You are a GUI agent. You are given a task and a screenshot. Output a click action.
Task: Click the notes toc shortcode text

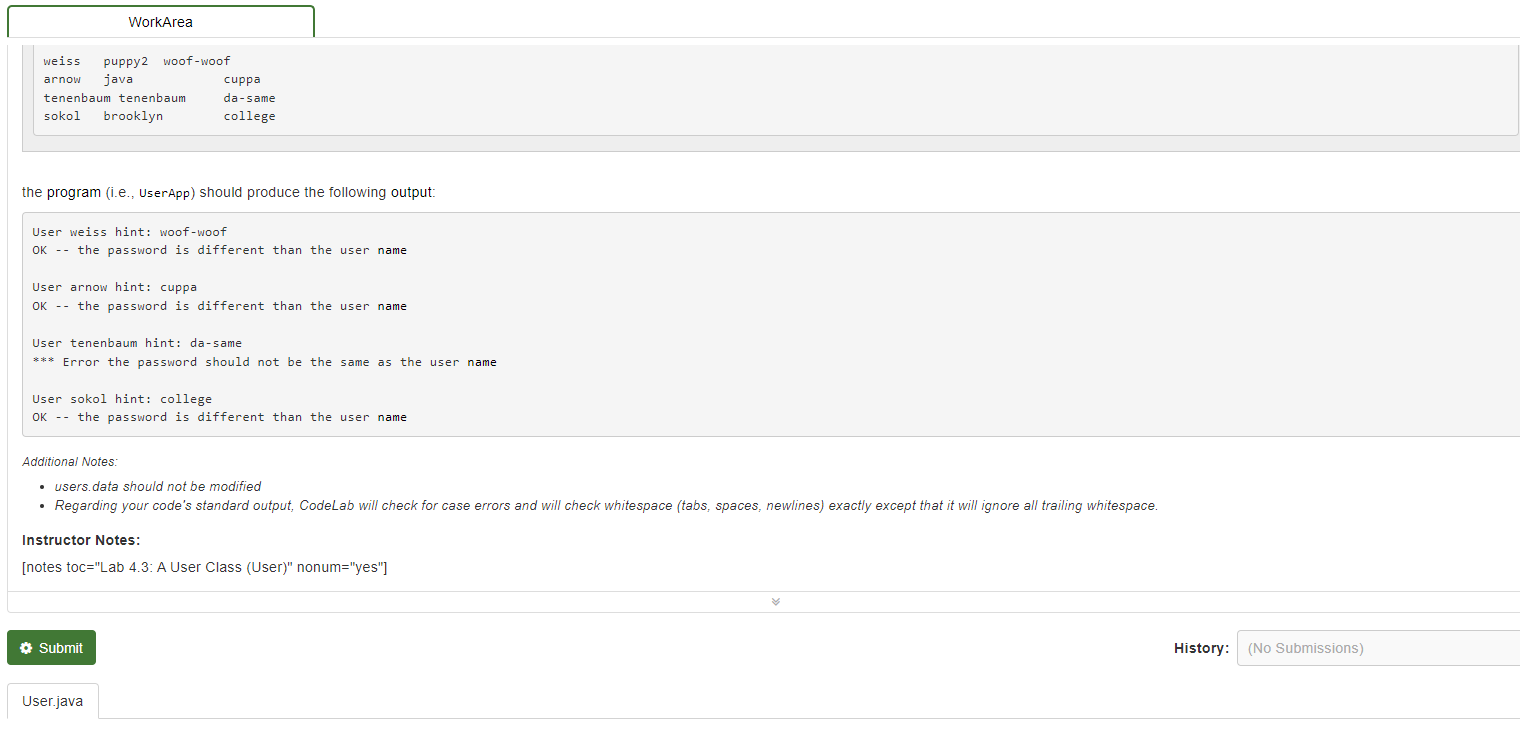coord(205,567)
